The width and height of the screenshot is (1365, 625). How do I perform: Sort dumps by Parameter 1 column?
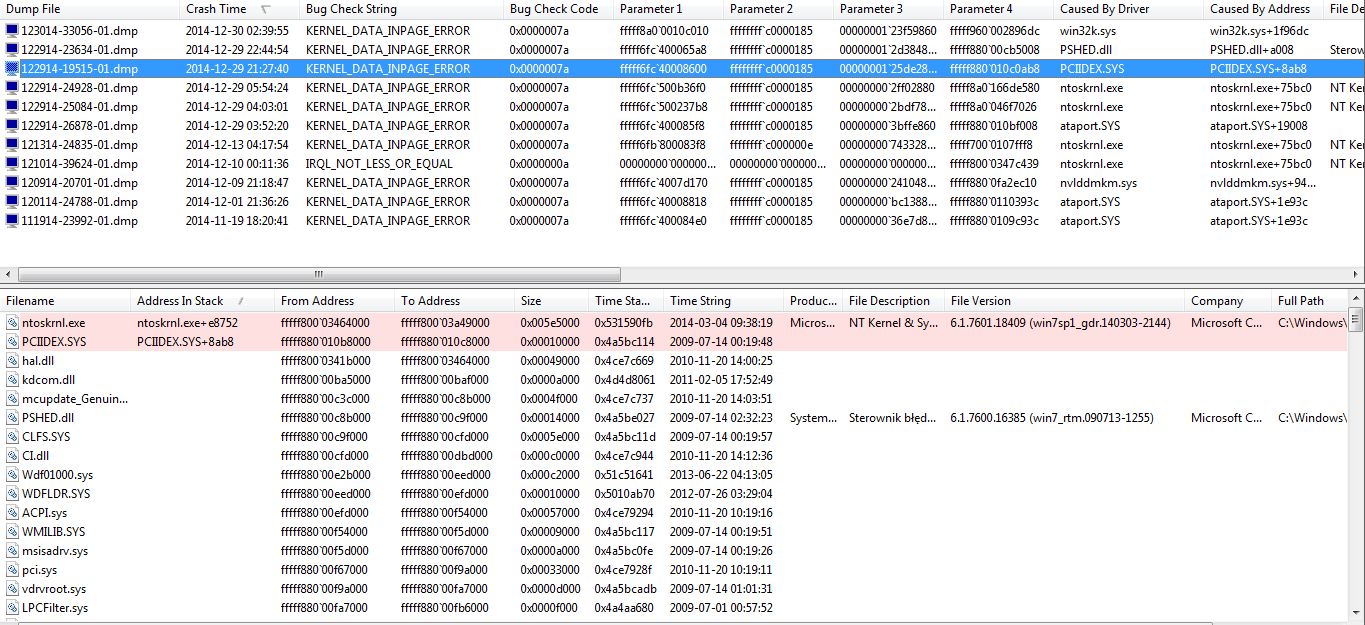coord(668,9)
